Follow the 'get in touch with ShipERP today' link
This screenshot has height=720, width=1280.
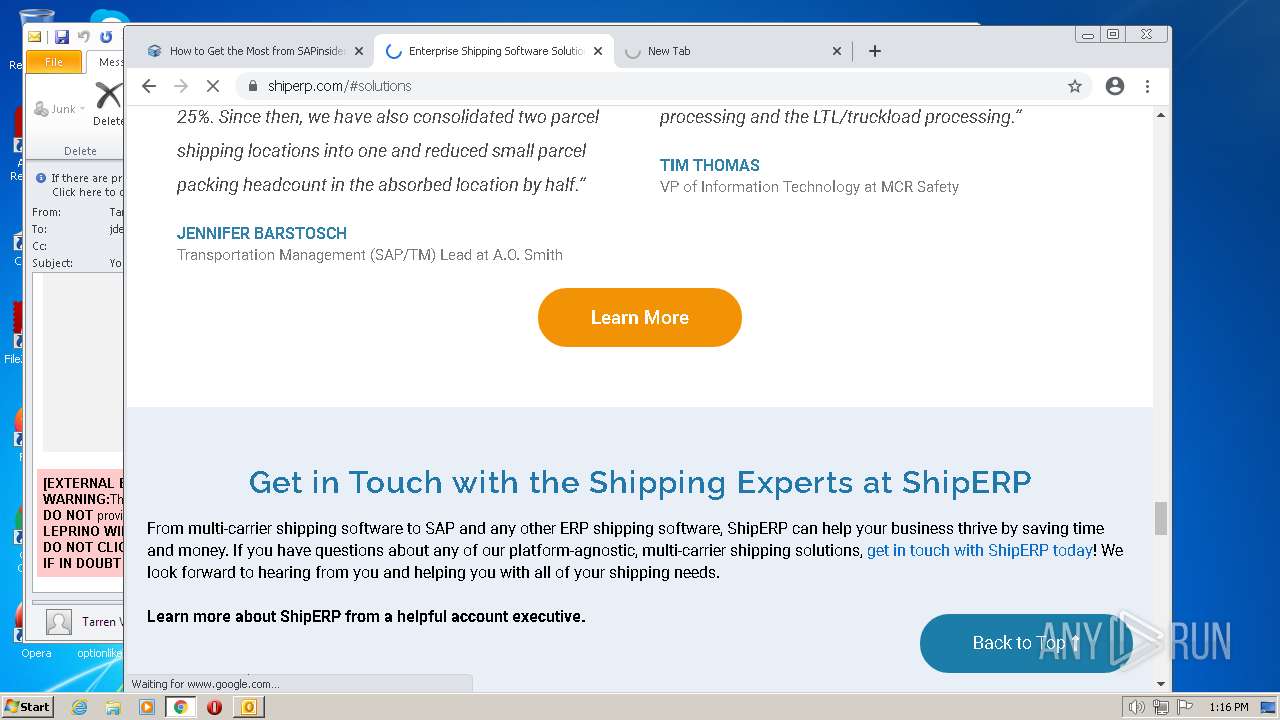(979, 550)
